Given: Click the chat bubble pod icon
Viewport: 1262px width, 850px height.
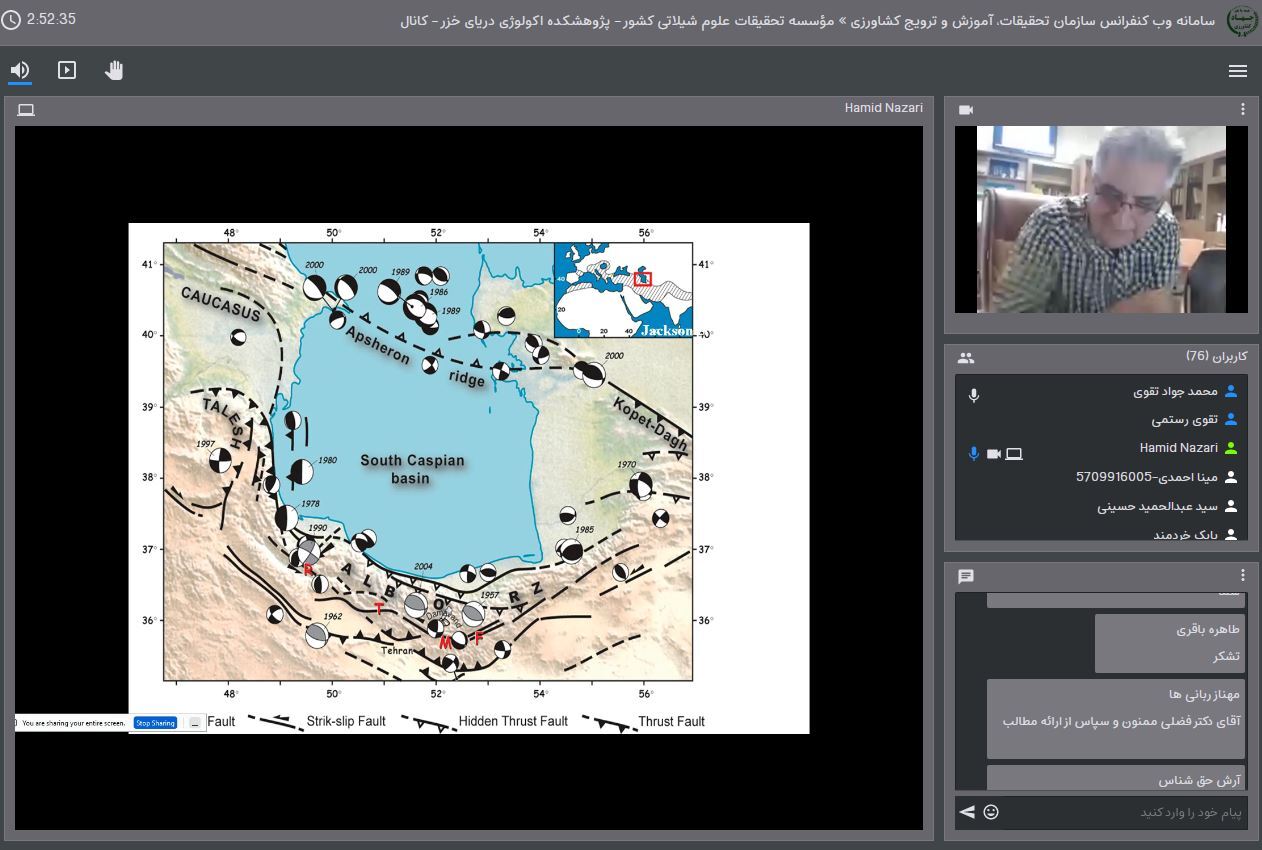Looking at the screenshot, I should tap(965, 577).
